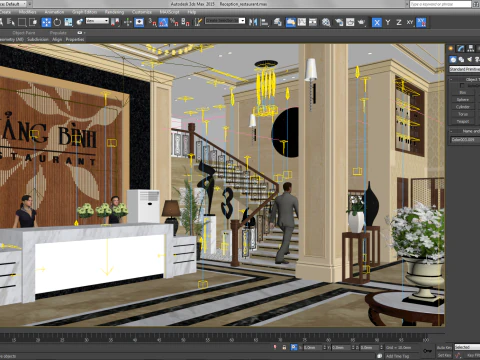Switch to the Modify command panel tab
The width and height of the screenshot is (480, 360).
[x=461, y=49]
